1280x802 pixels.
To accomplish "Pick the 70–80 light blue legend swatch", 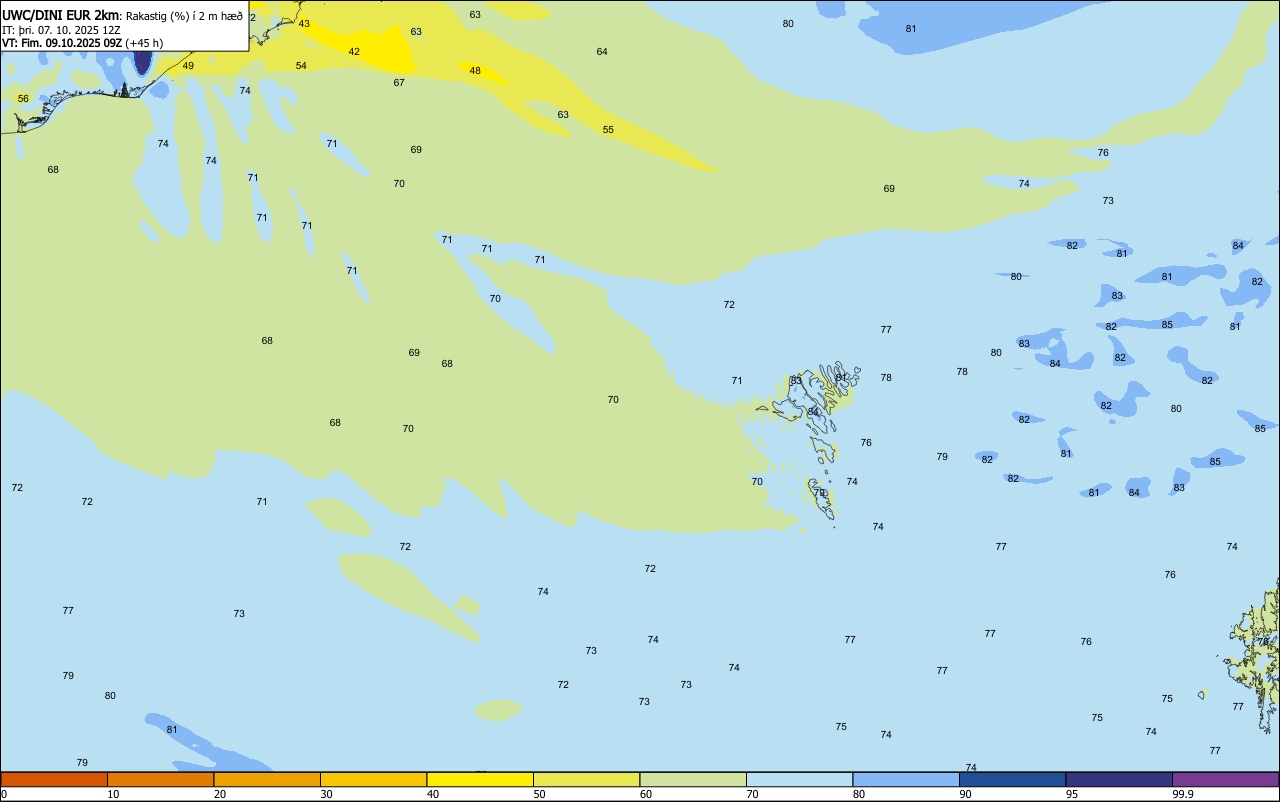I will 799,779.
